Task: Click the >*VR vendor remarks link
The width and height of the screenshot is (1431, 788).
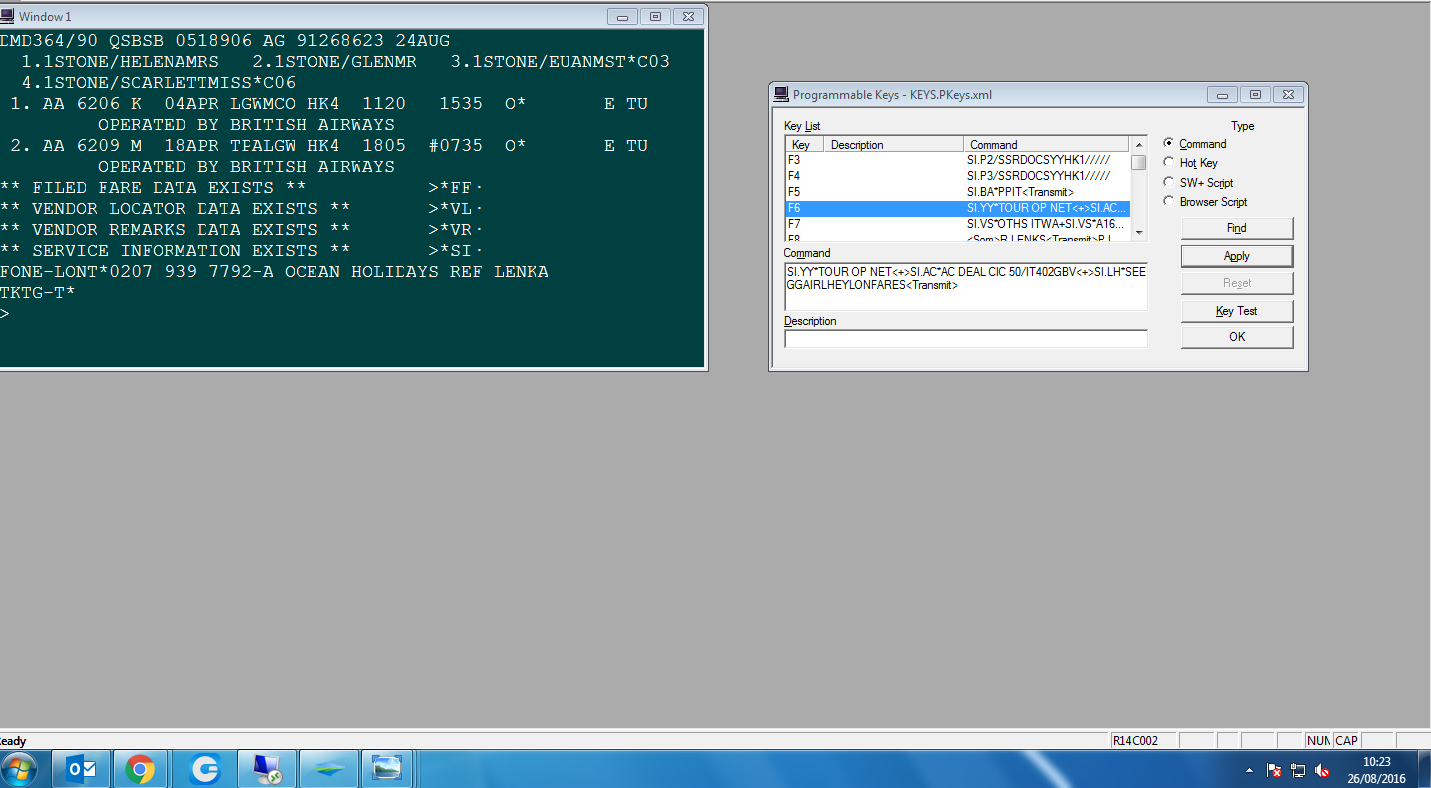Action: click(454, 230)
